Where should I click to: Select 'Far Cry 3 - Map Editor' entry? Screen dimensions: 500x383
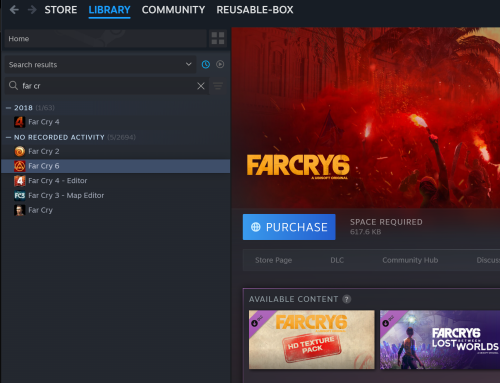pyautogui.click(x=116, y=195)
